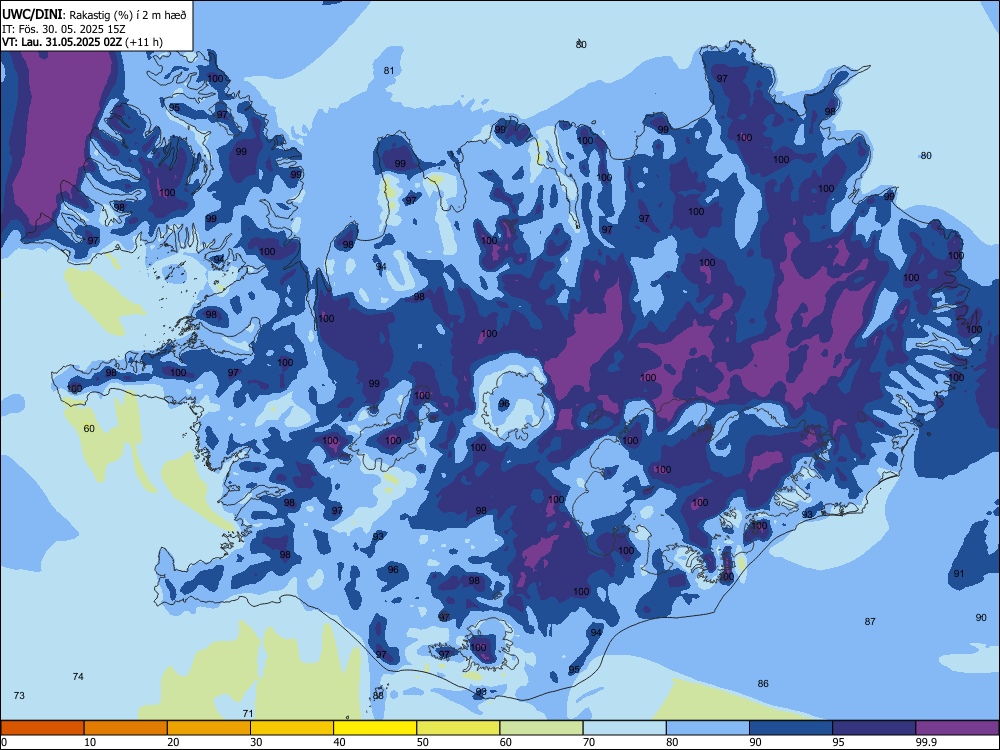Pick the pale yellow 50–60 legend swatch

458,728
